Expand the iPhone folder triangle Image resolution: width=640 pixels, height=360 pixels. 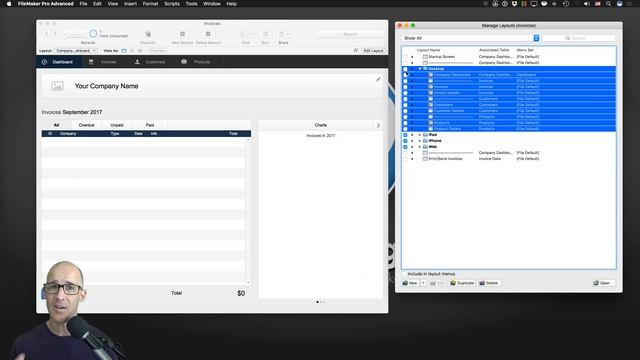420,141
